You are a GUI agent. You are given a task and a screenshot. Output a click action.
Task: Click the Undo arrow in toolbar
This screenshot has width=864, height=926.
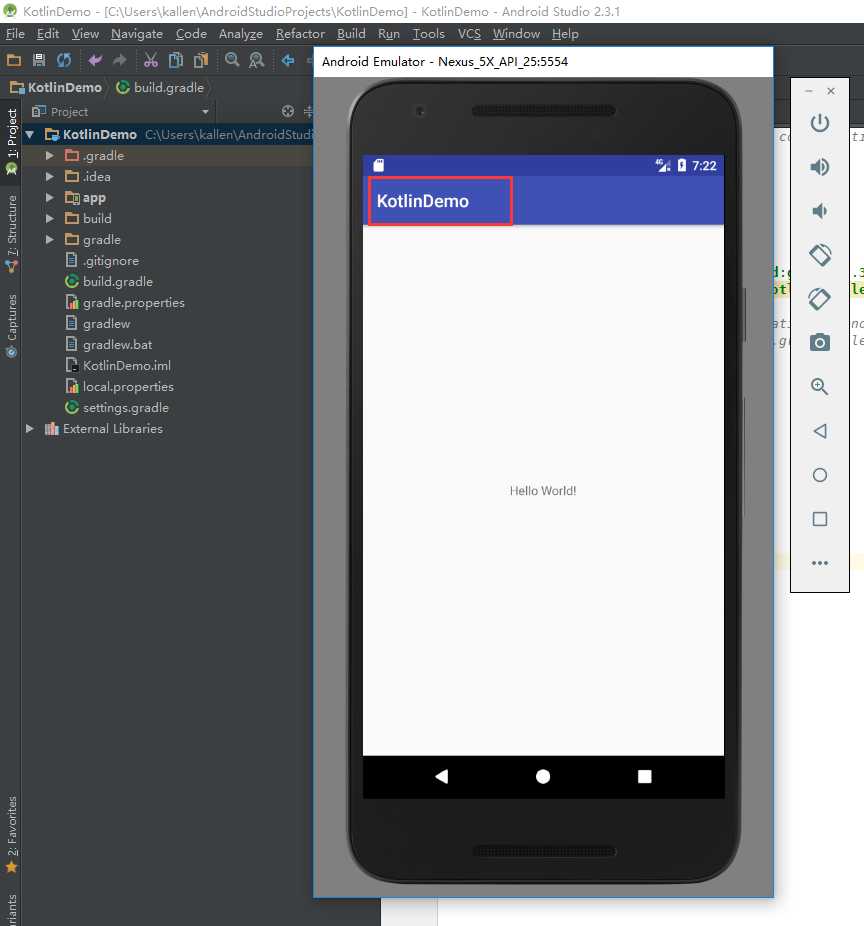(x=94, y=60)
